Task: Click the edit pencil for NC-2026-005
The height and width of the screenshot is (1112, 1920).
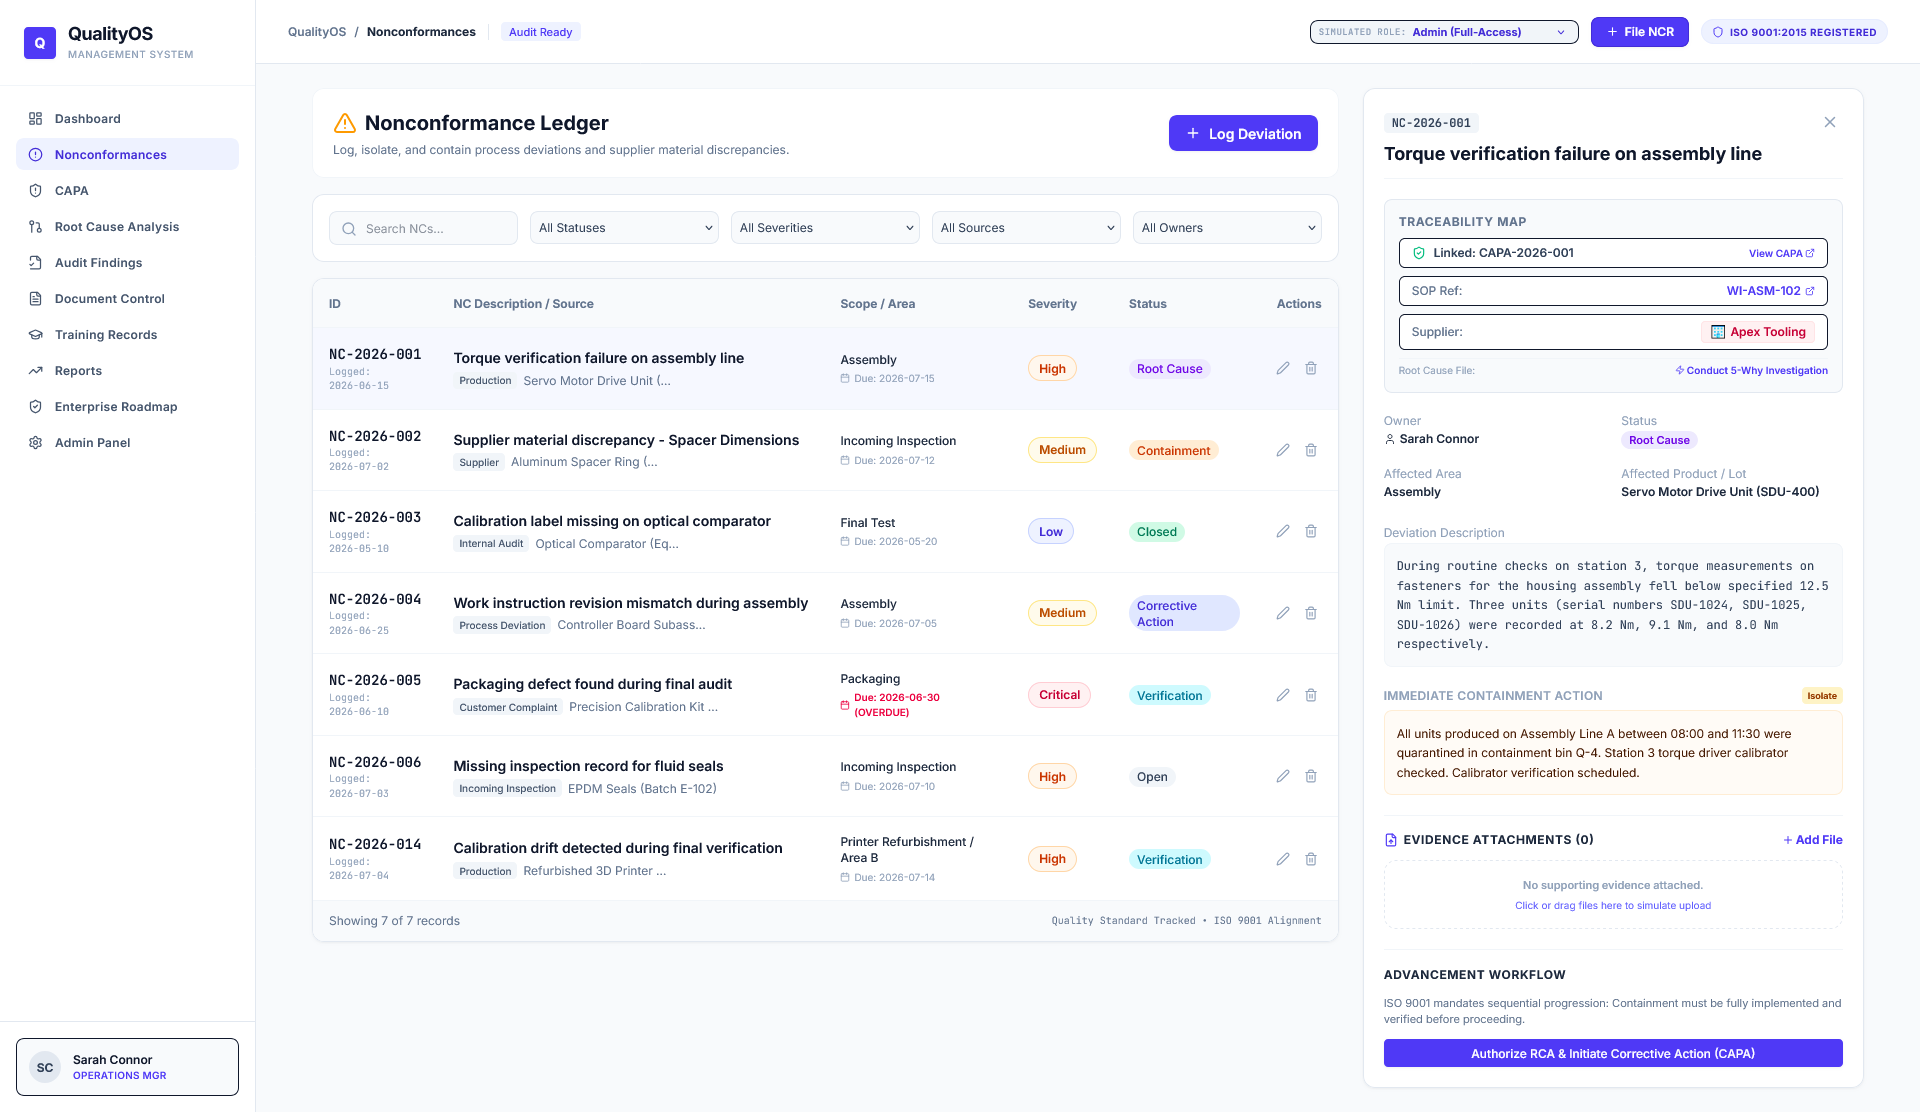Action: pos(1283,695)
